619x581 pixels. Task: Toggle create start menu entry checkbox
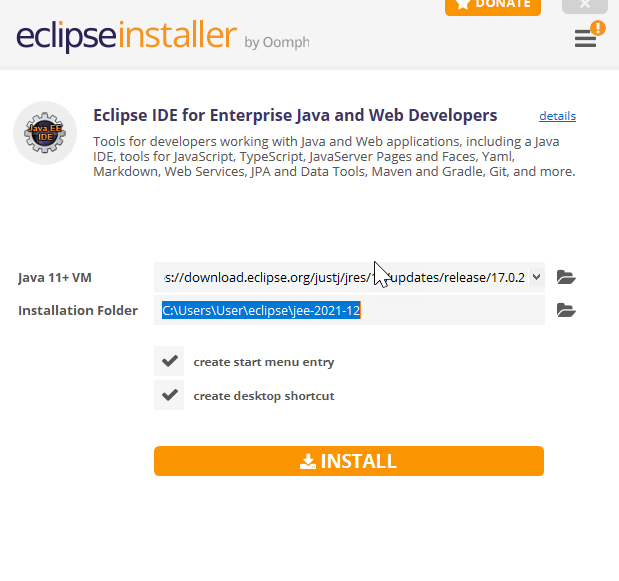pos(169,361)
